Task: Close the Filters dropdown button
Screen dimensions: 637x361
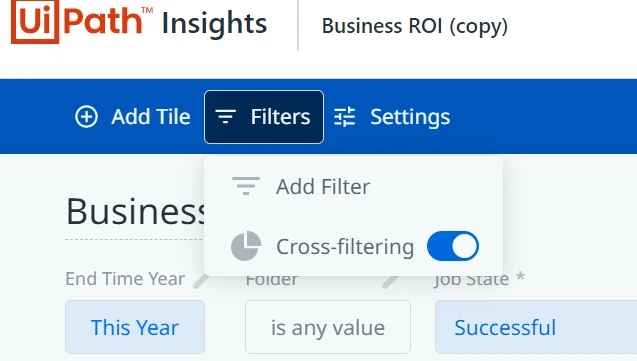Action: (264, 117)
